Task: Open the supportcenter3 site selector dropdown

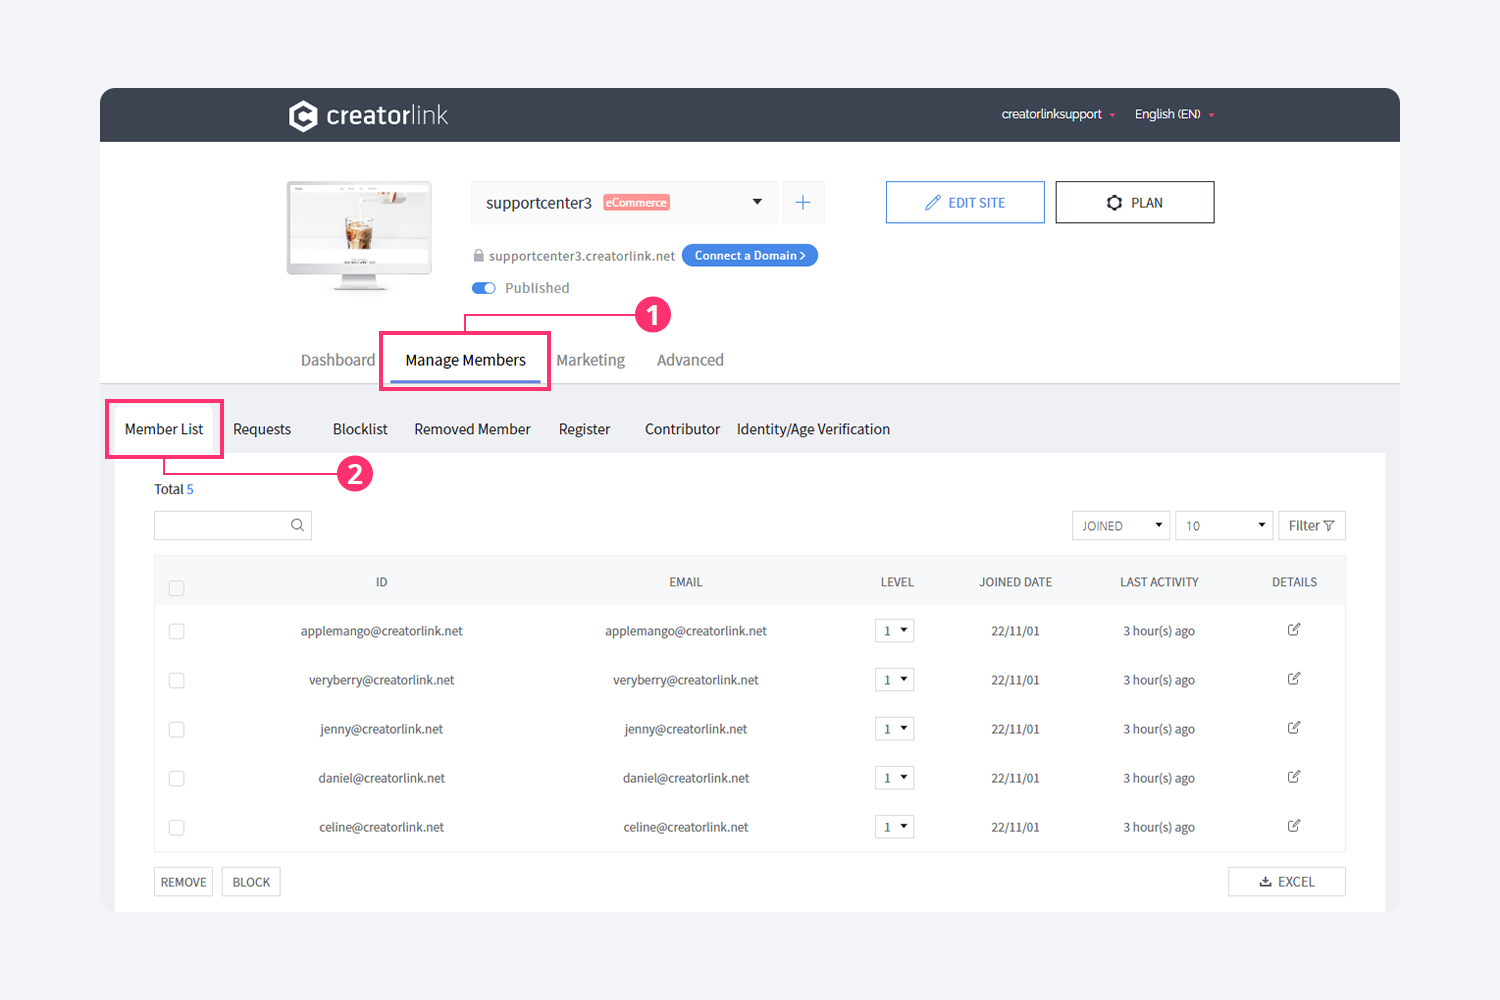Action: click(624, 202)
